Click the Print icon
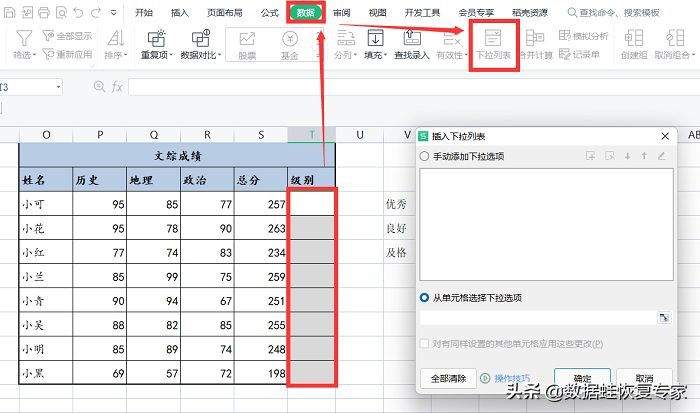The height and width of the screenshot is (413, 700). (44, 13)
